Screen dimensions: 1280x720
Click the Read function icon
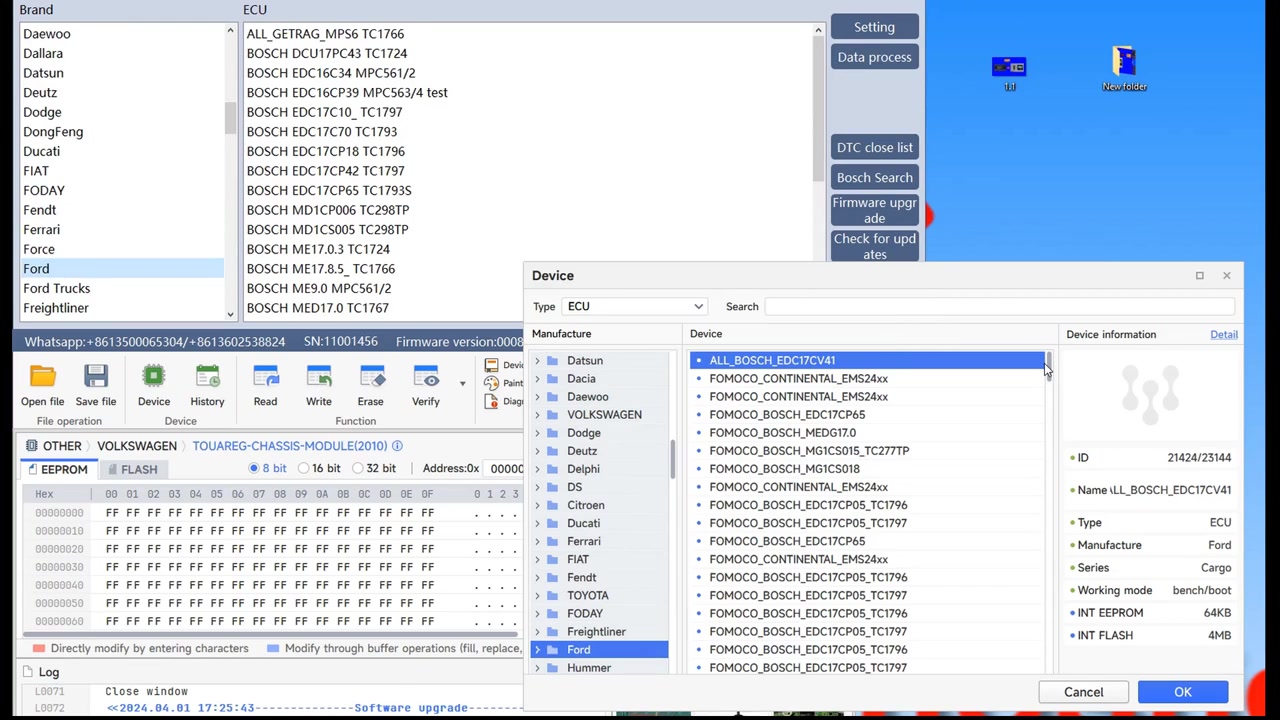tap(265, 377)
